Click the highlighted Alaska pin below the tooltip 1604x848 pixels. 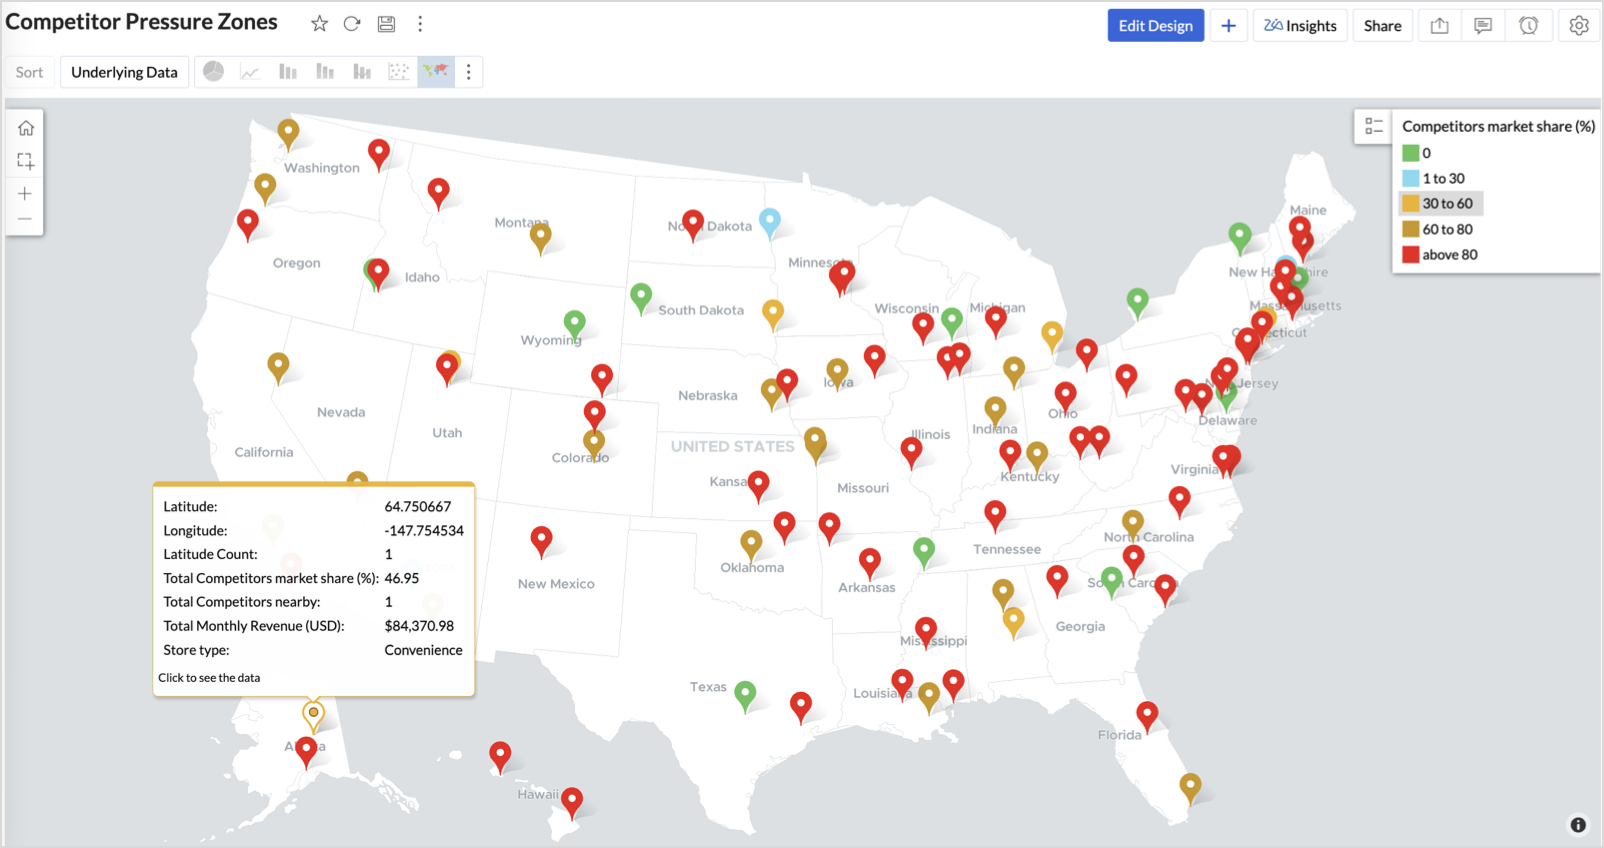314,715
